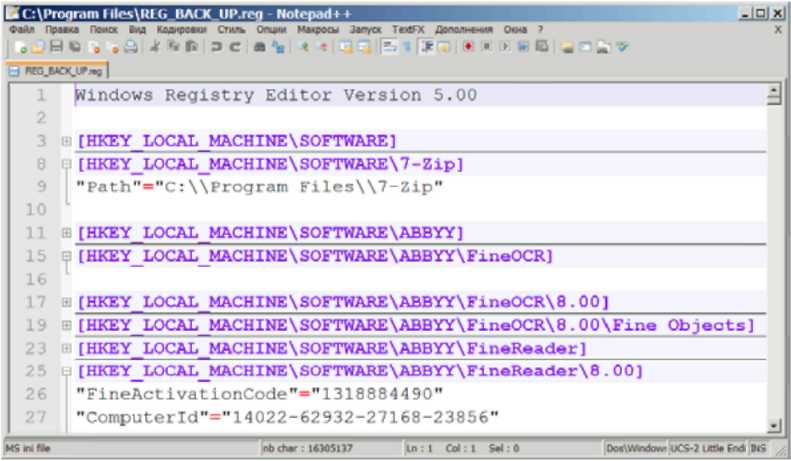Start macro recording with red dot icon

469,47
